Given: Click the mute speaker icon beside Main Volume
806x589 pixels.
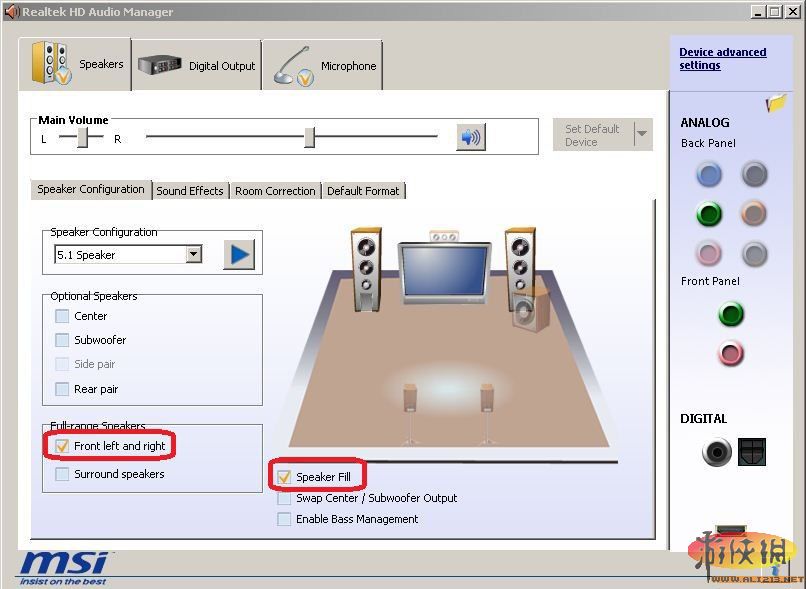Looking at the screenshot, I should [x=471, y=137].
